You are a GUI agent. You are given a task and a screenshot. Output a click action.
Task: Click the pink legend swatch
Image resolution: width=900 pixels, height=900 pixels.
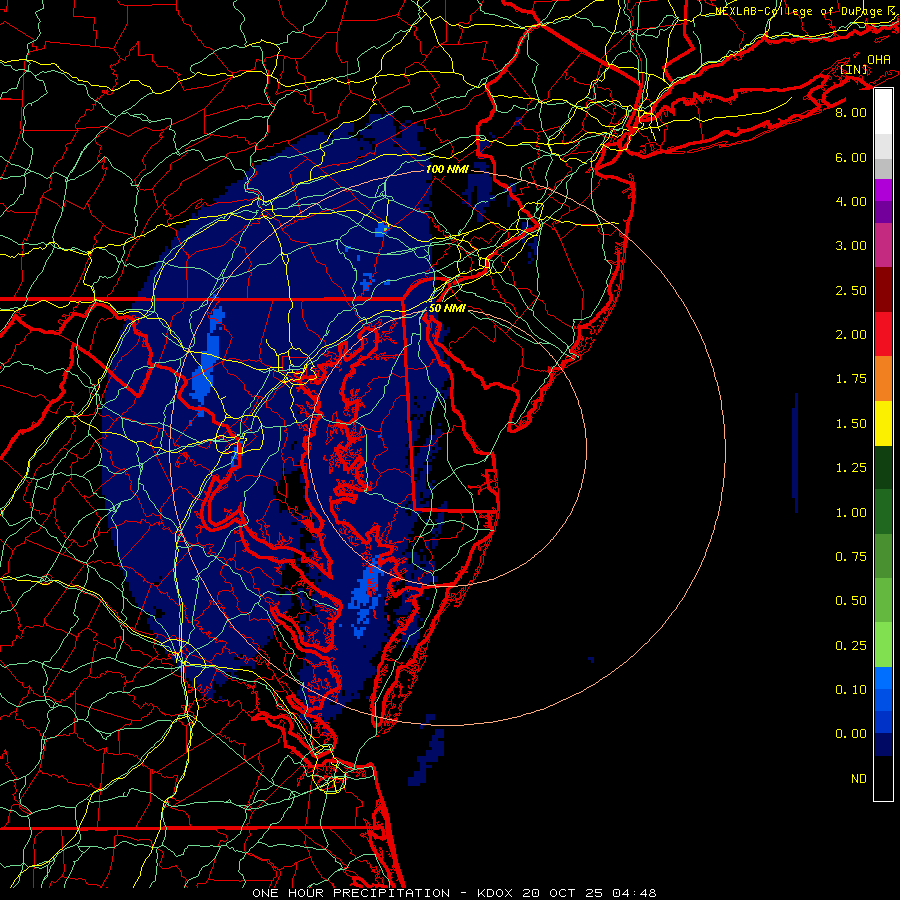pos(883,245)
